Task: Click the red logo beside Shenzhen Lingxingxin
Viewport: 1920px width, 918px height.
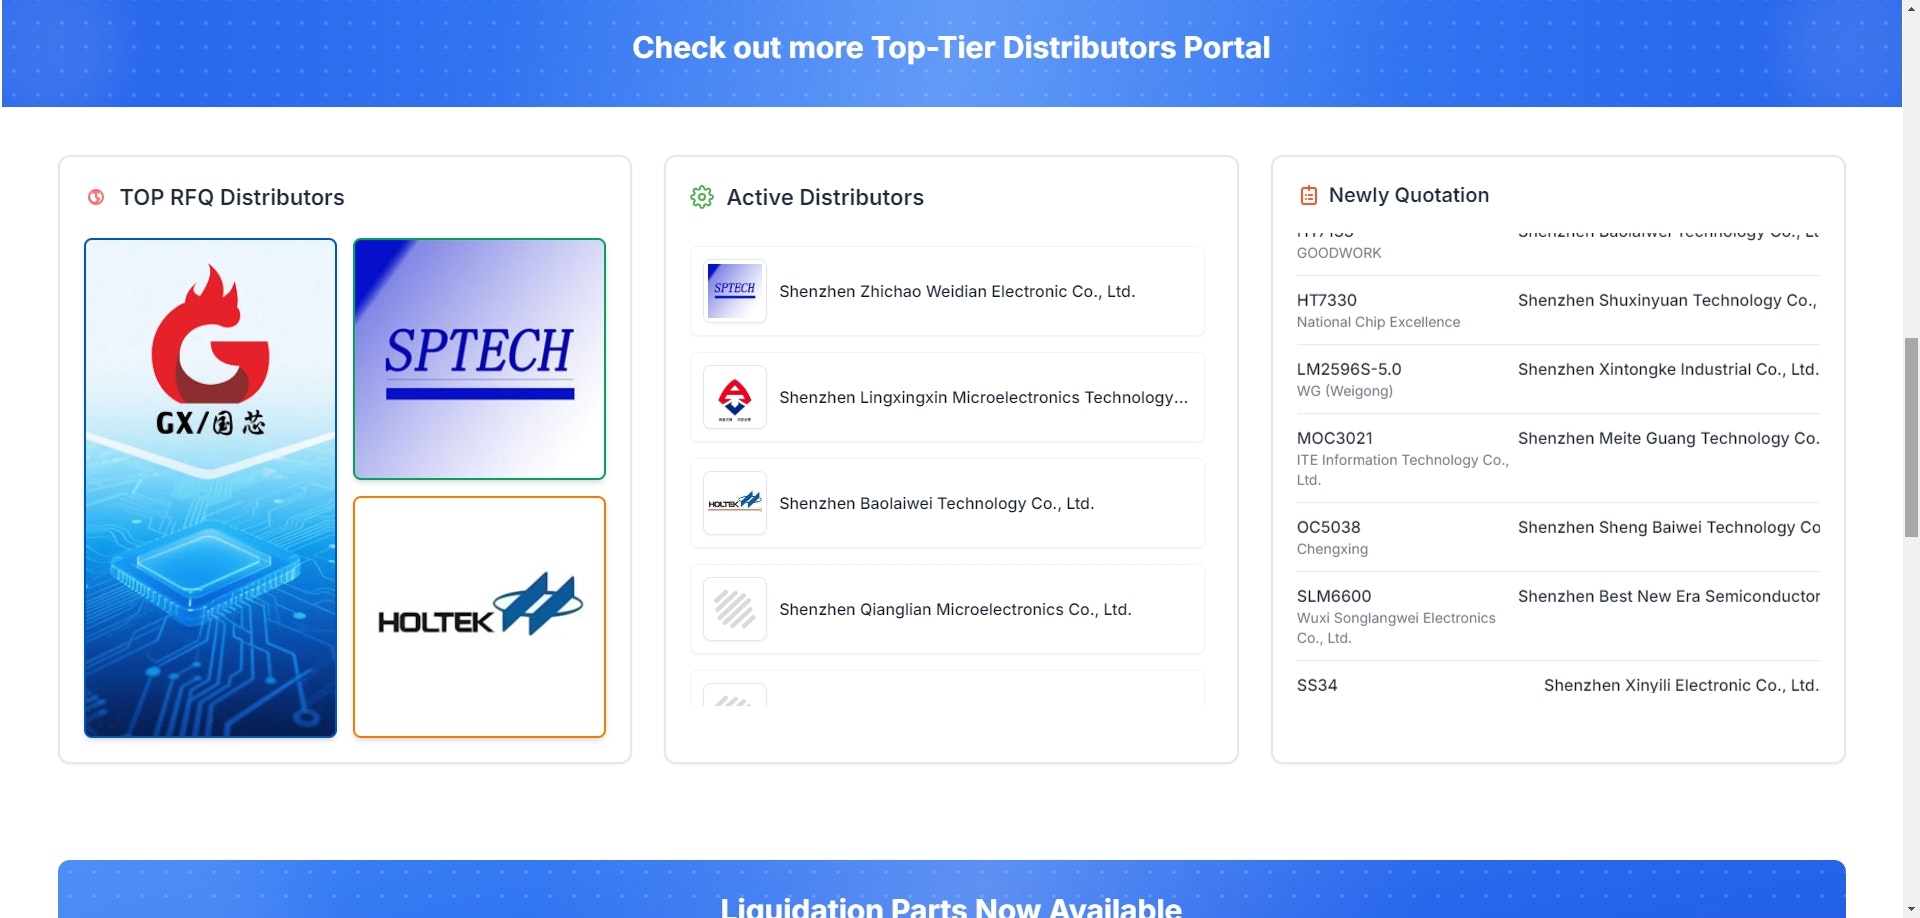Action: (x=735, y=397)
